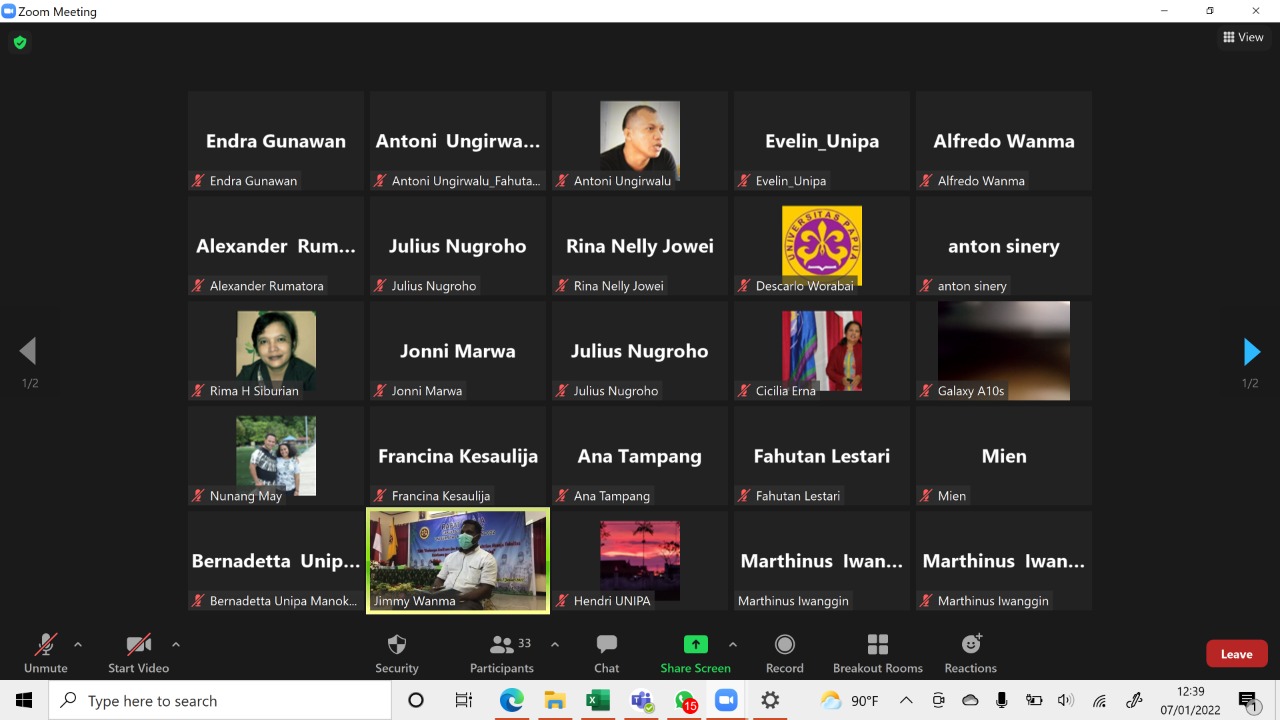Click the red Leave button

pos(1236,654)
